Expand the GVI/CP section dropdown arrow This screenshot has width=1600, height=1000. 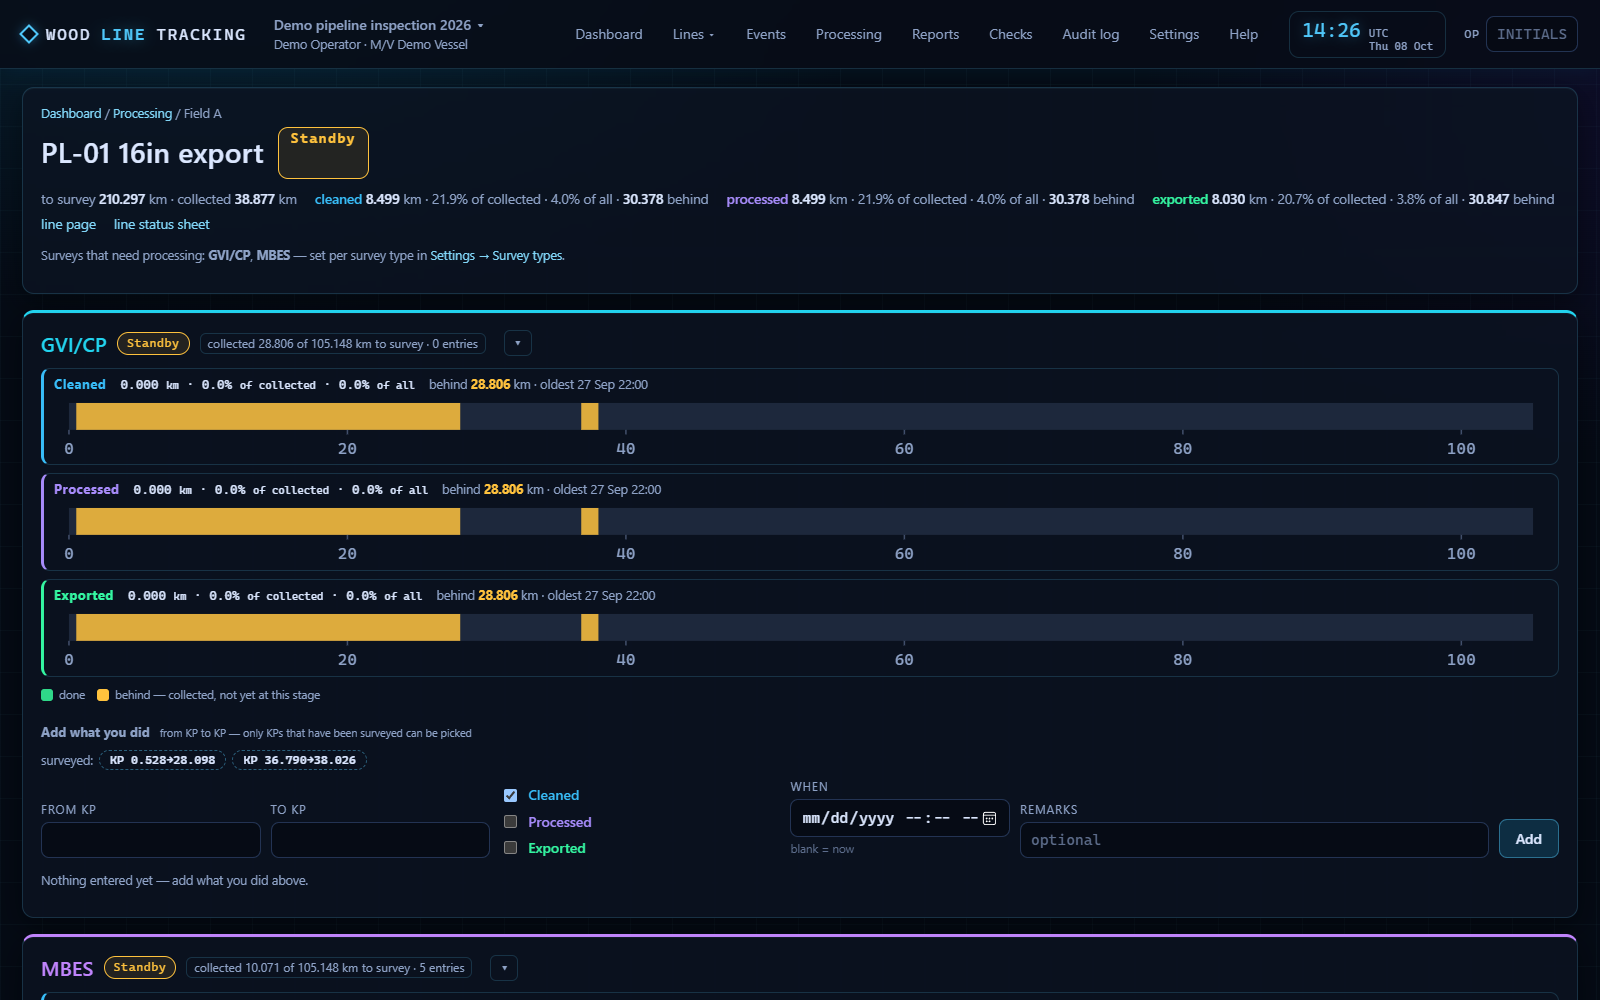(x=518, y=343)
